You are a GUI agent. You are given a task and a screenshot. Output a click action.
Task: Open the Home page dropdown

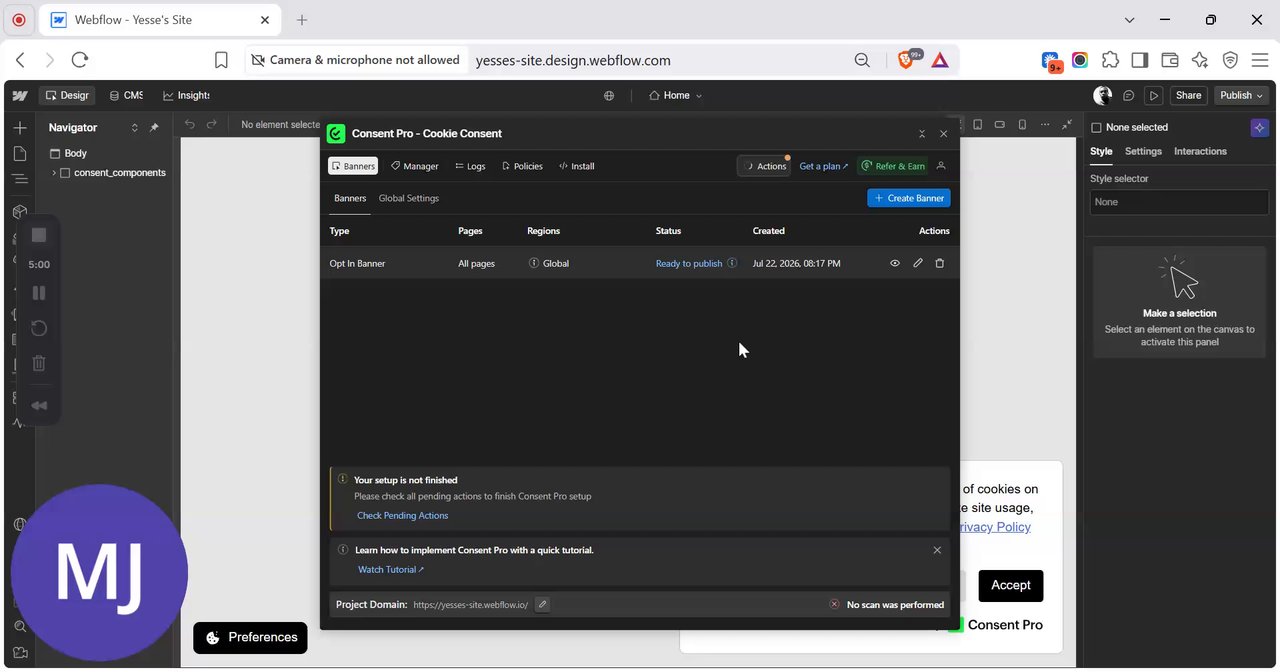point(676,95)
